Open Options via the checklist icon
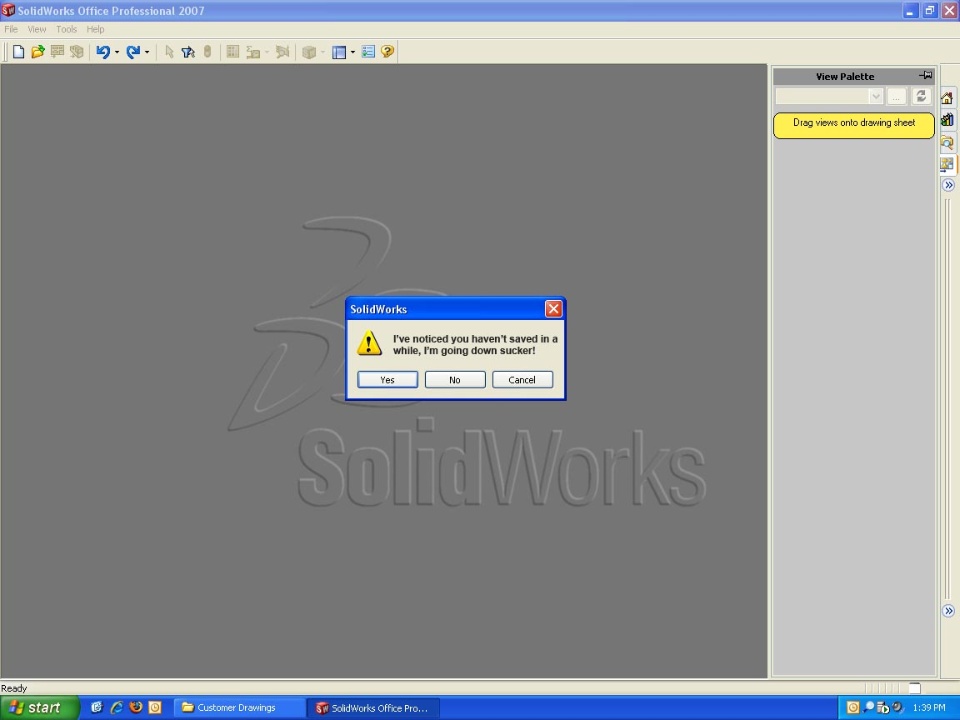 (x=368, y=52)
